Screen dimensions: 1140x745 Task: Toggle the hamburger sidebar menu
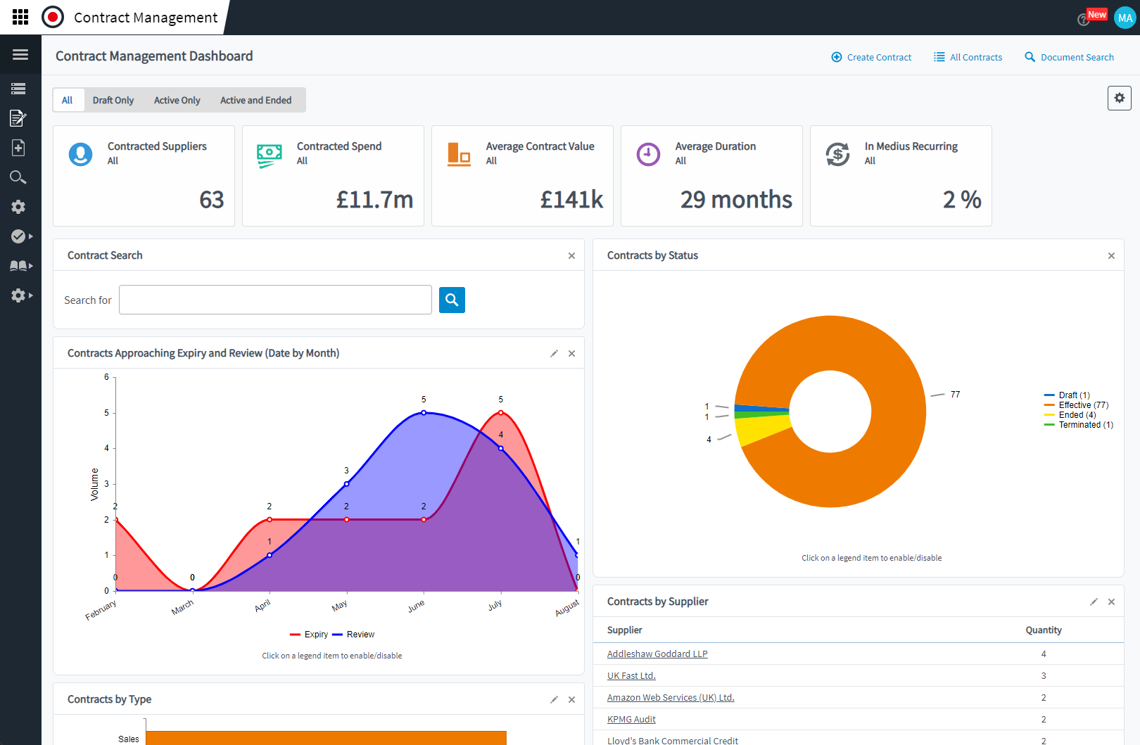[20, 55]
